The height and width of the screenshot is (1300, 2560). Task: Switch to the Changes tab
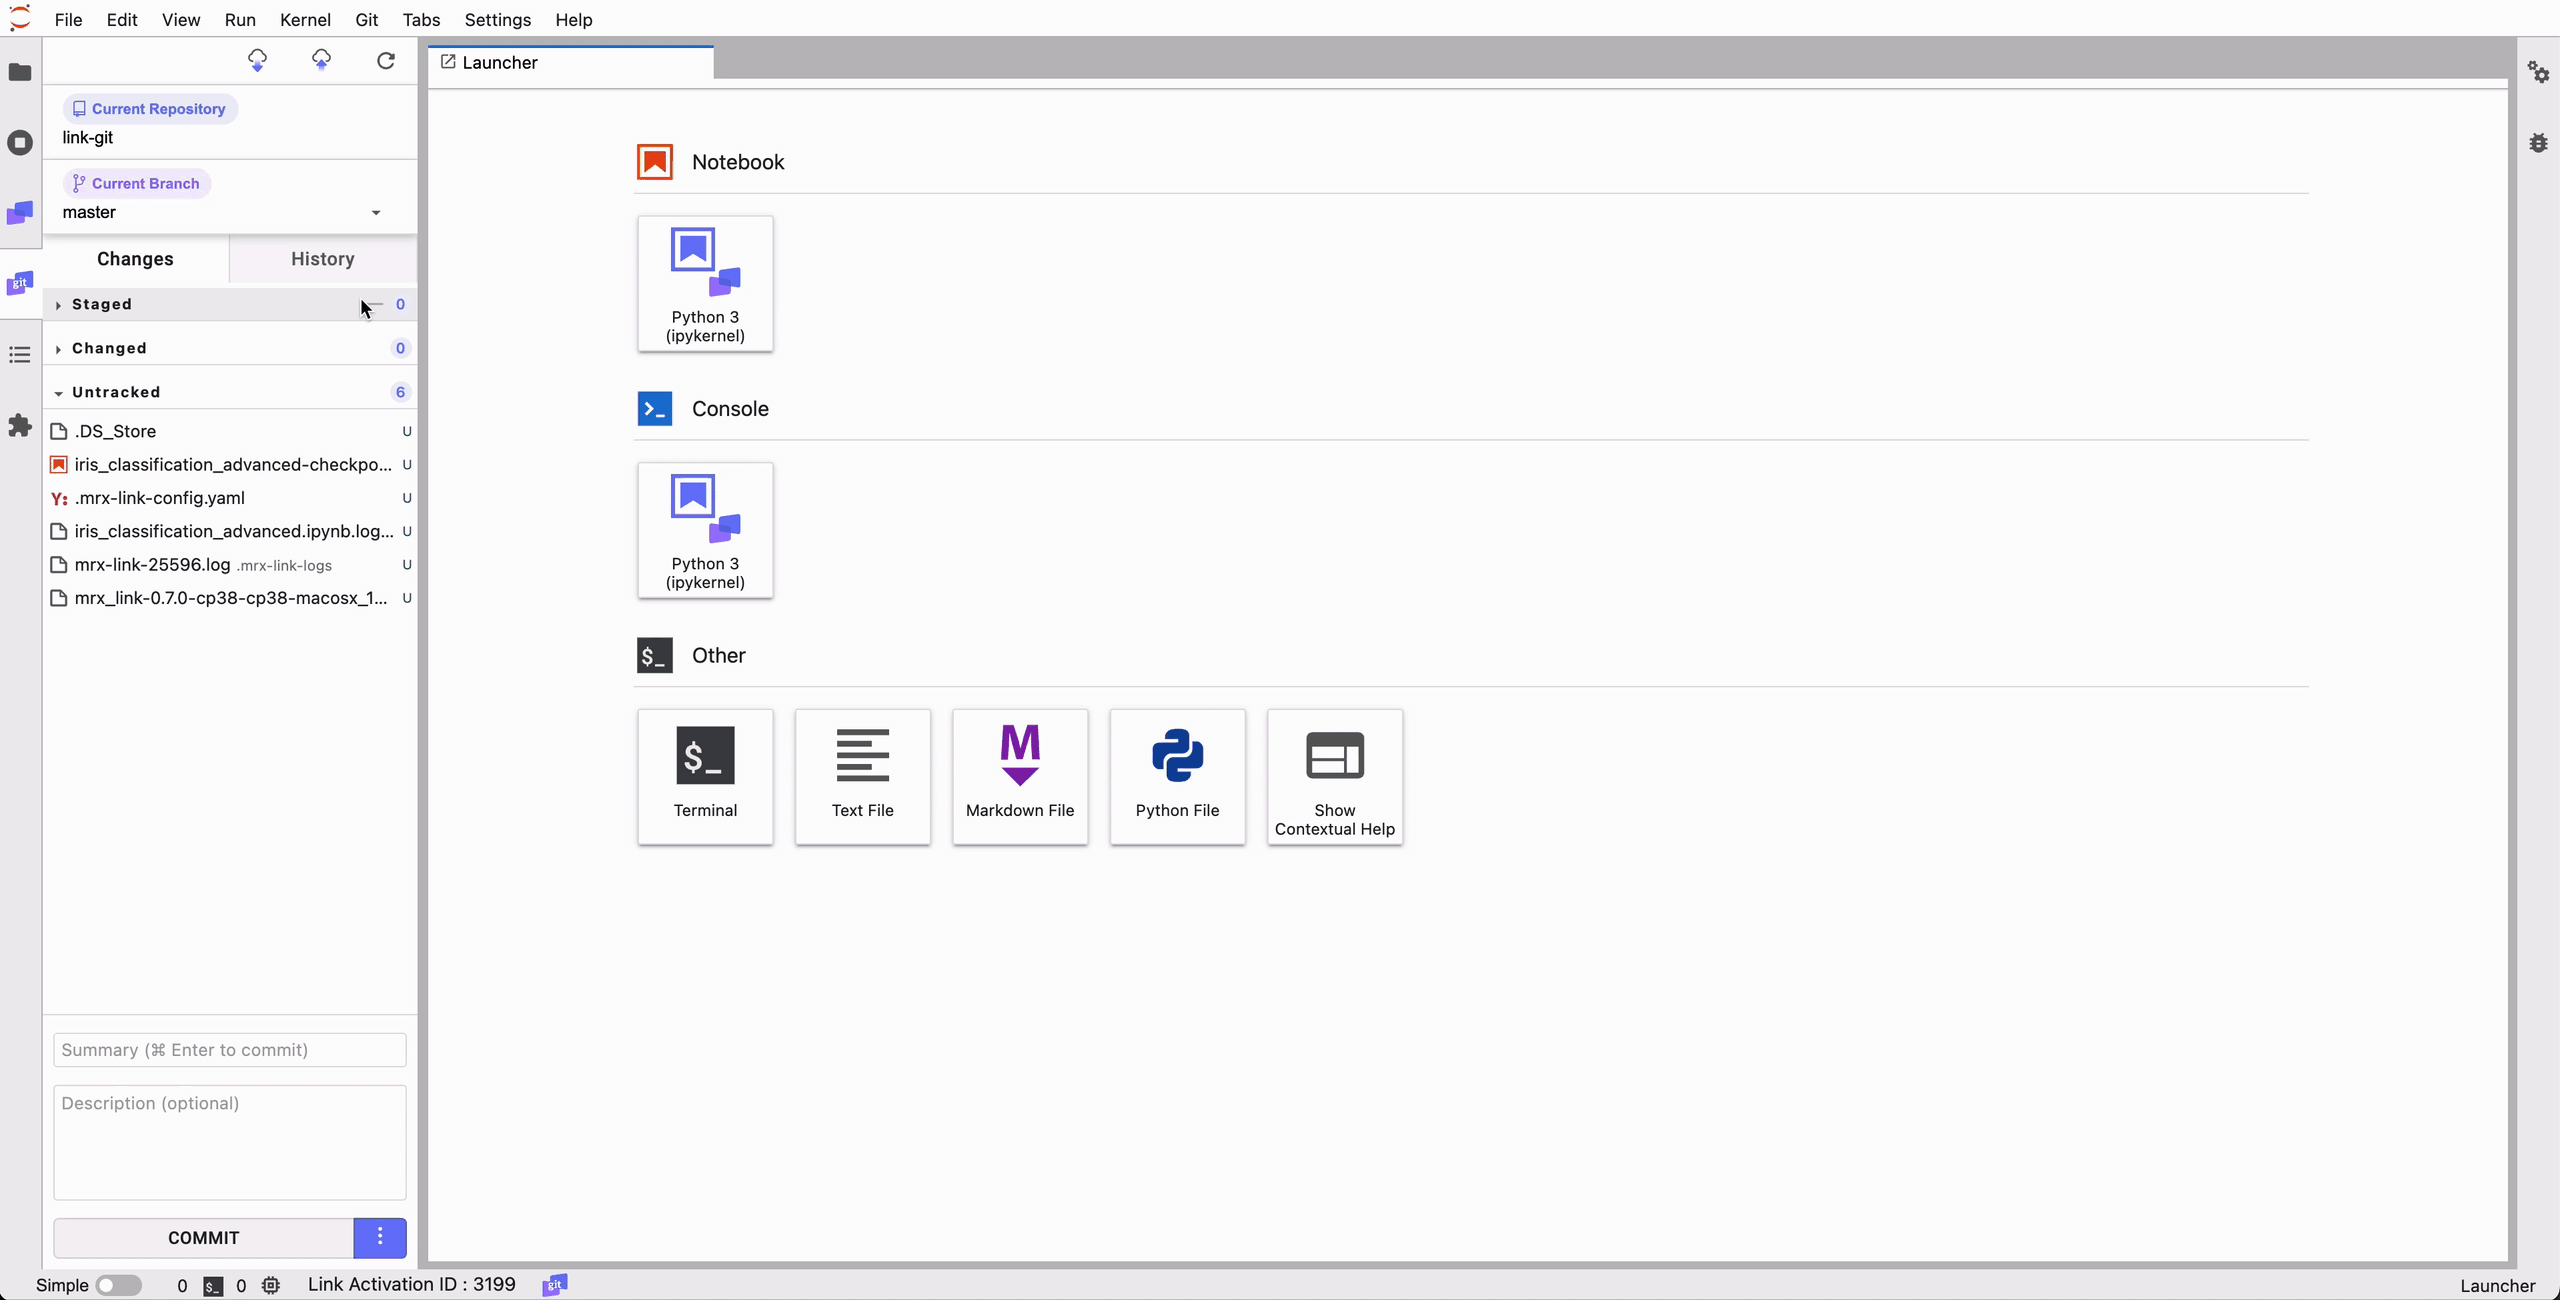coord(136,259)
